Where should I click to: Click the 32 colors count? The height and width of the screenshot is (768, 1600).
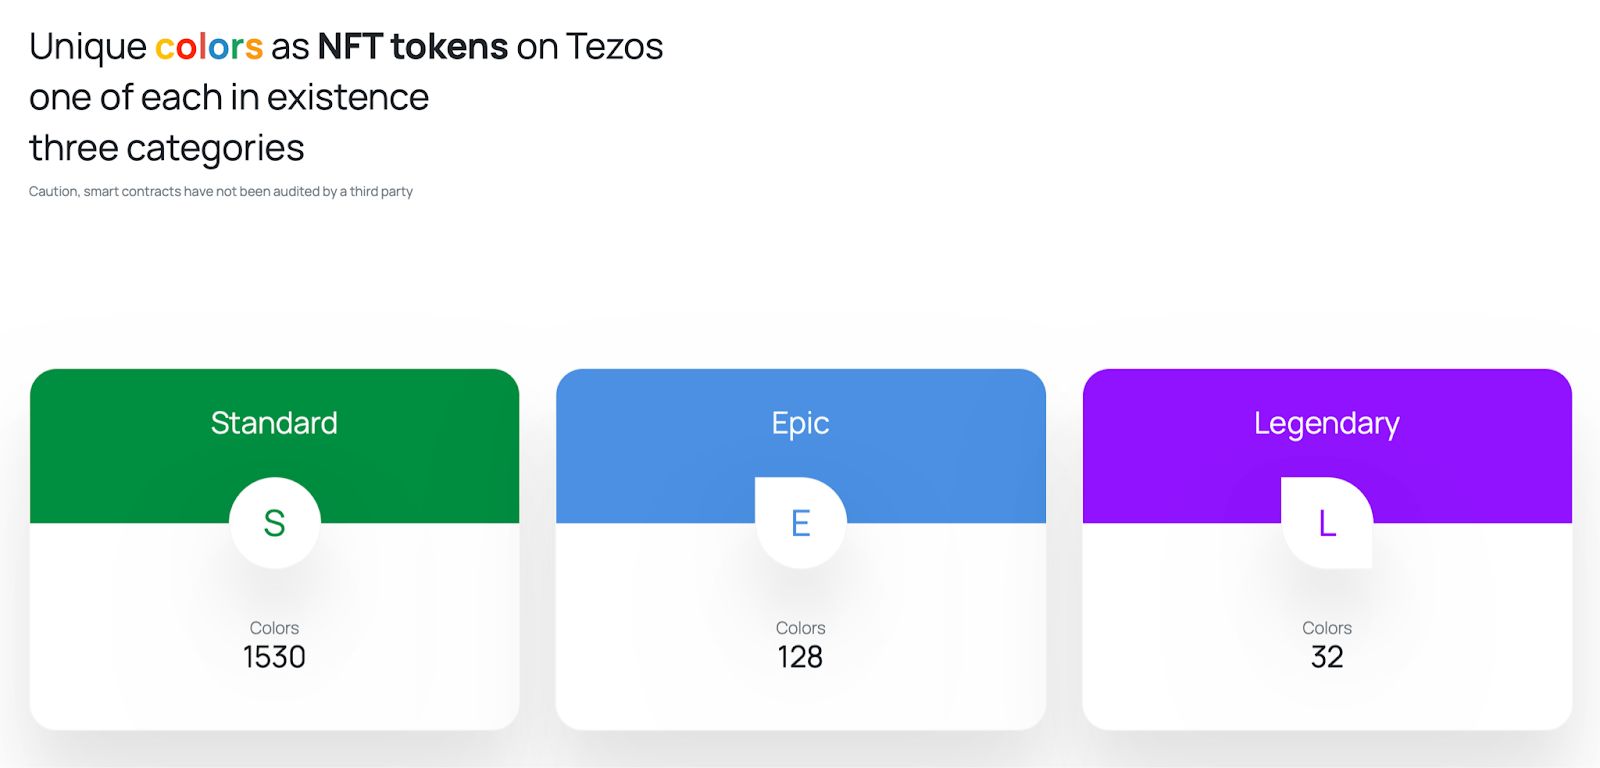tap(1327, 657)
